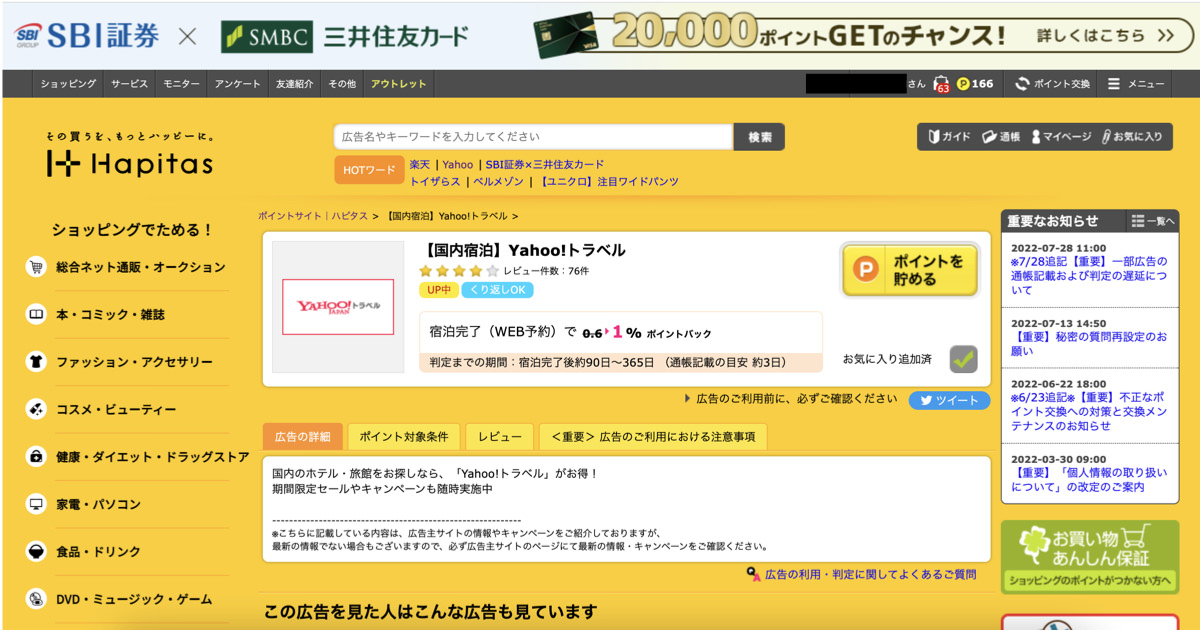Image resolution: width=1200 pixels, height=630 pixels.
Task: Open the アンケート menu item
Action: point(237,84)
